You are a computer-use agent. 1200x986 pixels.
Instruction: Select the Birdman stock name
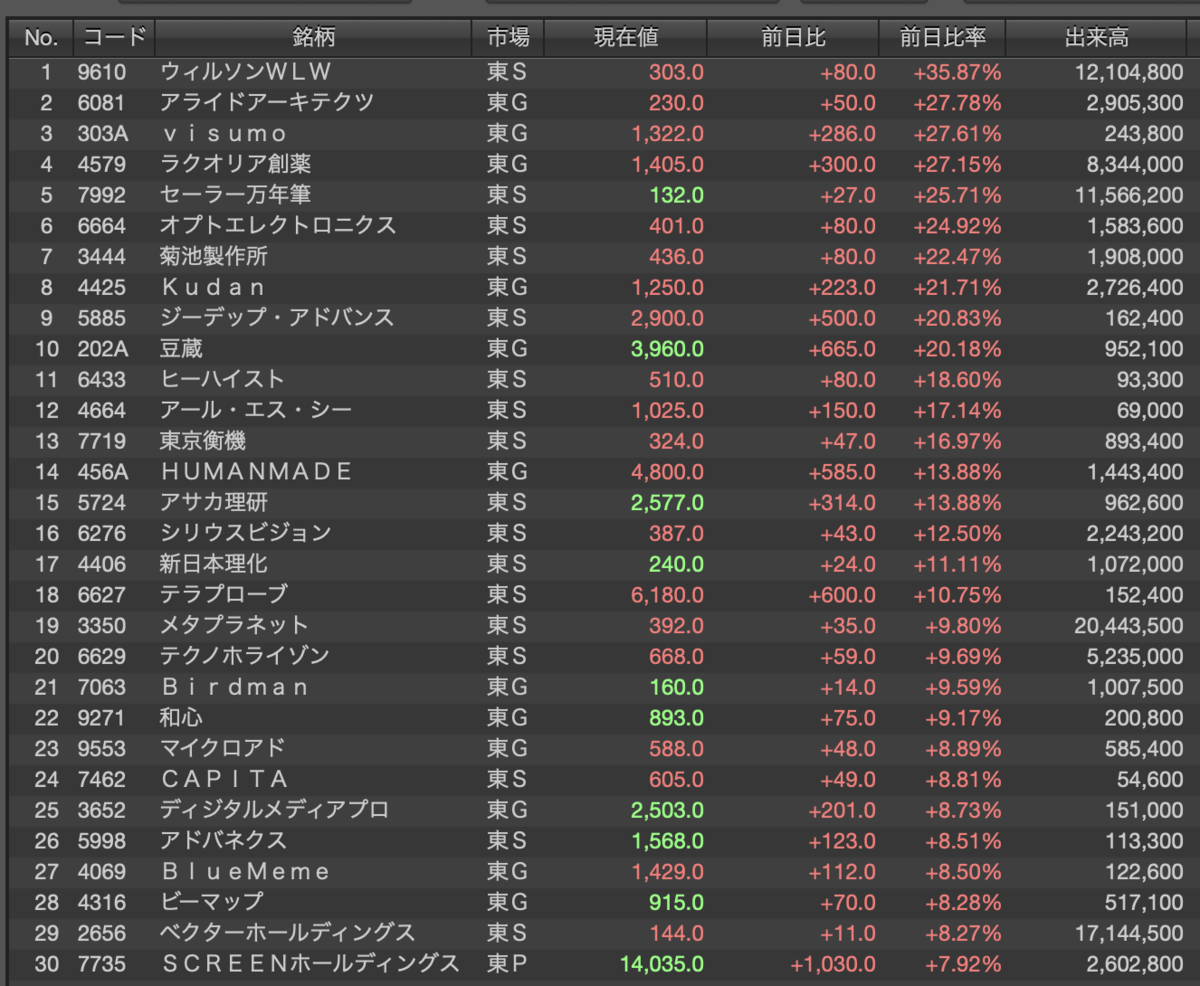[x=234, y=688]
